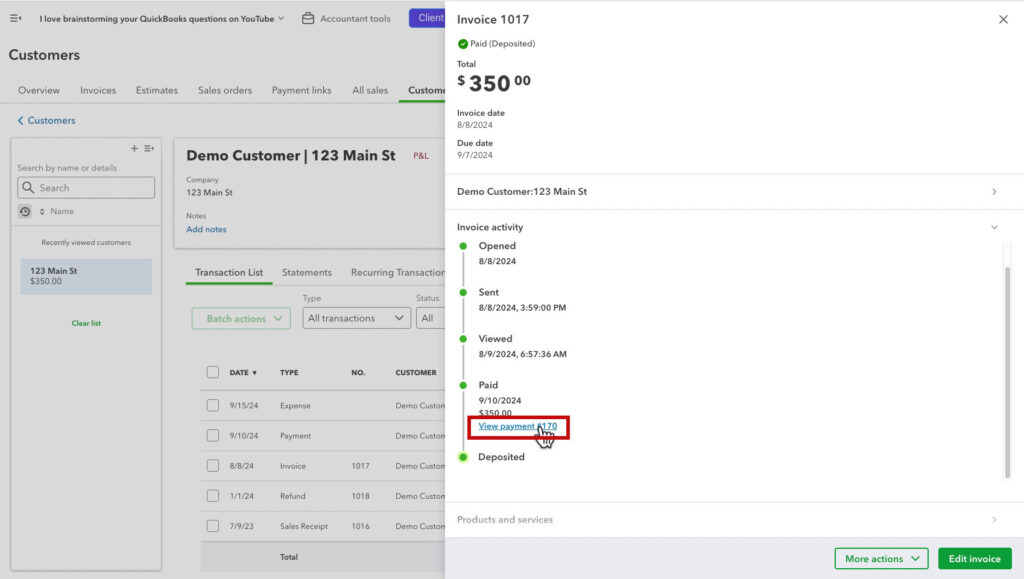
Task: Toggle the Name column sort order
Action: click(x=43, y=212)
